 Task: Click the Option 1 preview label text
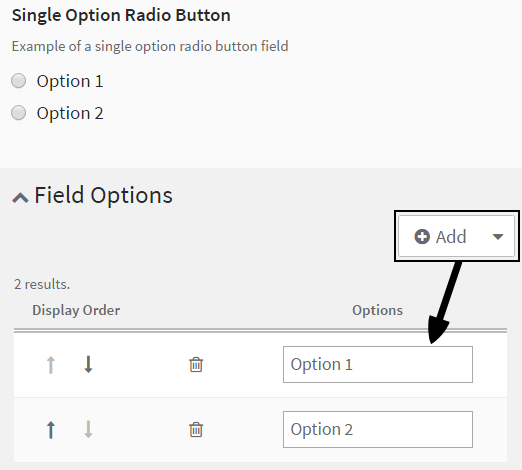70,82
